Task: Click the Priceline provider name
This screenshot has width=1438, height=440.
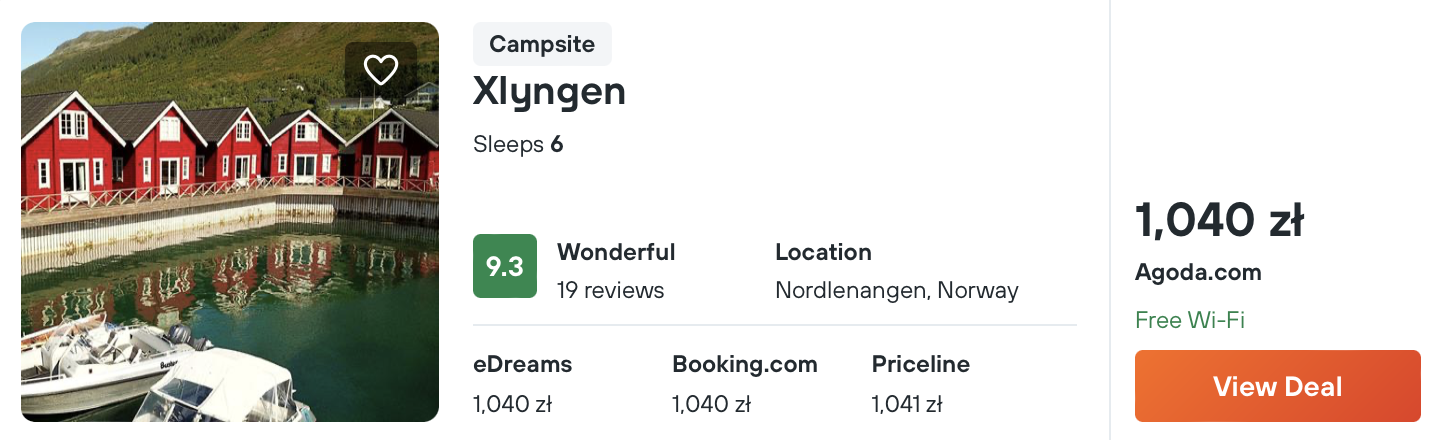Action: tap(921, 365)
